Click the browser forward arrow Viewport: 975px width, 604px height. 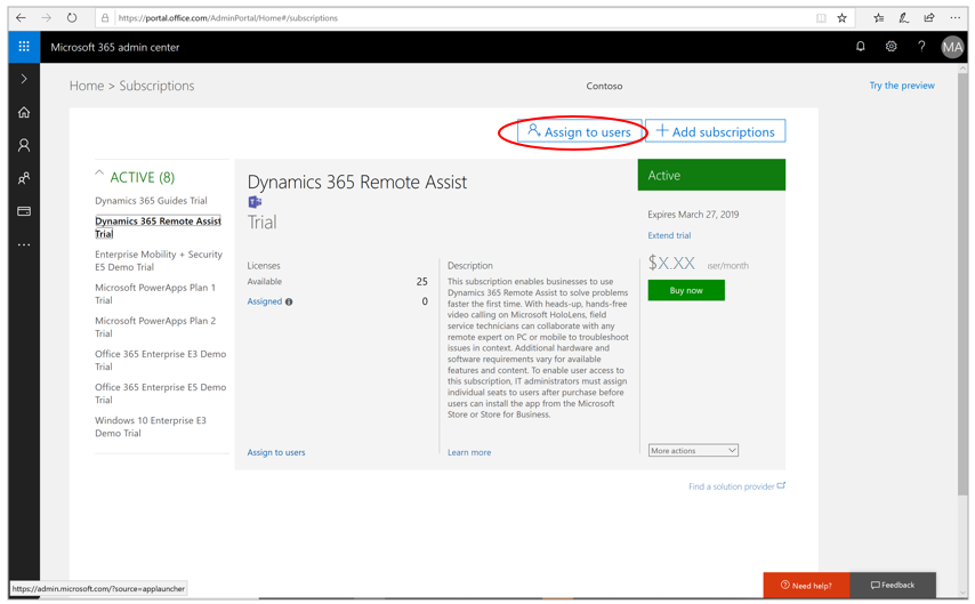tap(46, 18)
